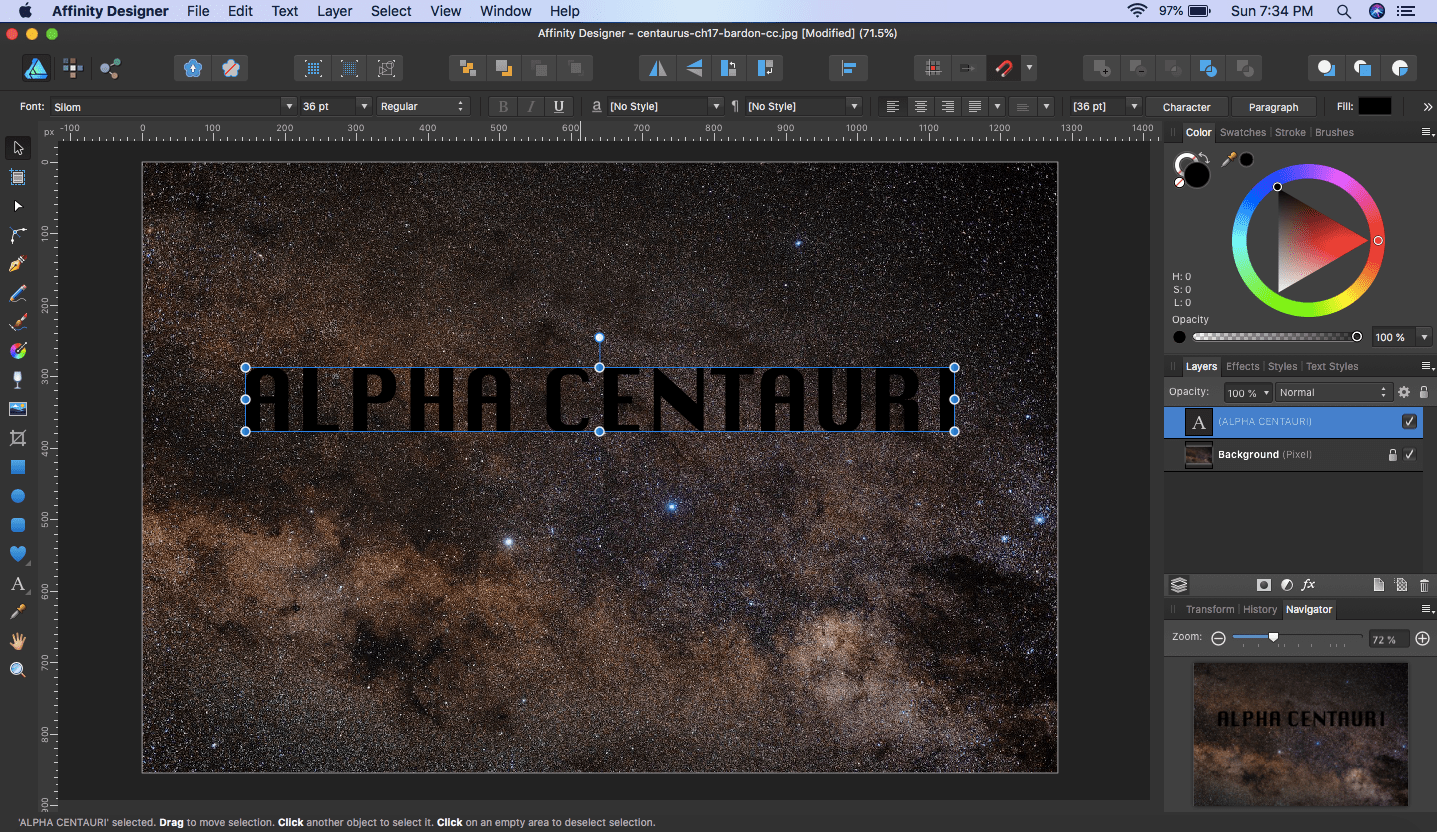Pick the Crop tool
The image size is (1437, 832).
point(17,438)
